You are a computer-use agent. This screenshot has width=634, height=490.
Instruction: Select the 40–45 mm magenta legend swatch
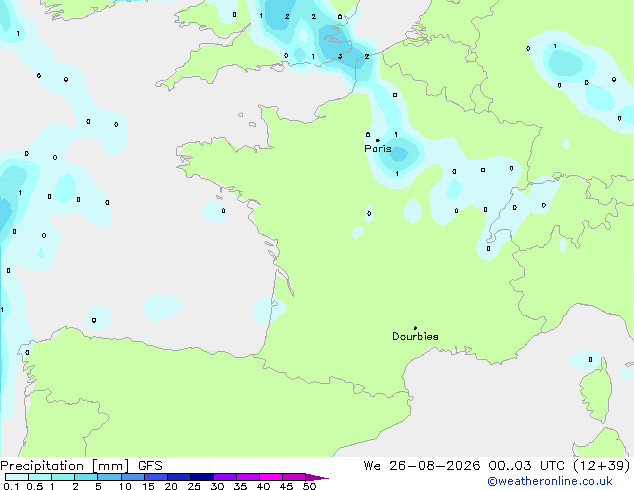coord(271,477)
